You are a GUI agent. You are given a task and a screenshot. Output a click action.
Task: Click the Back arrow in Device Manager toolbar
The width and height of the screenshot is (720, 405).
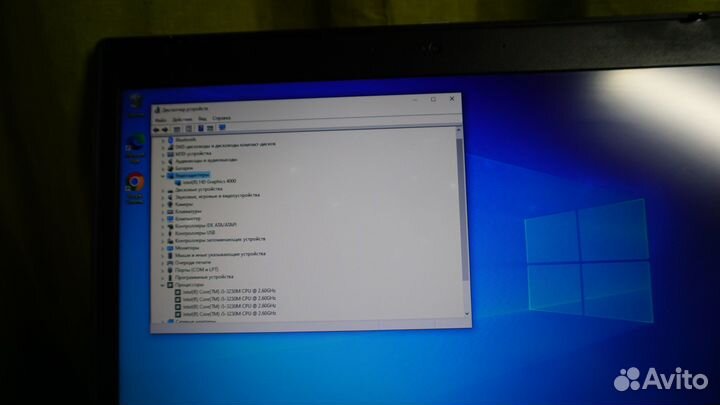click(156, 130)
